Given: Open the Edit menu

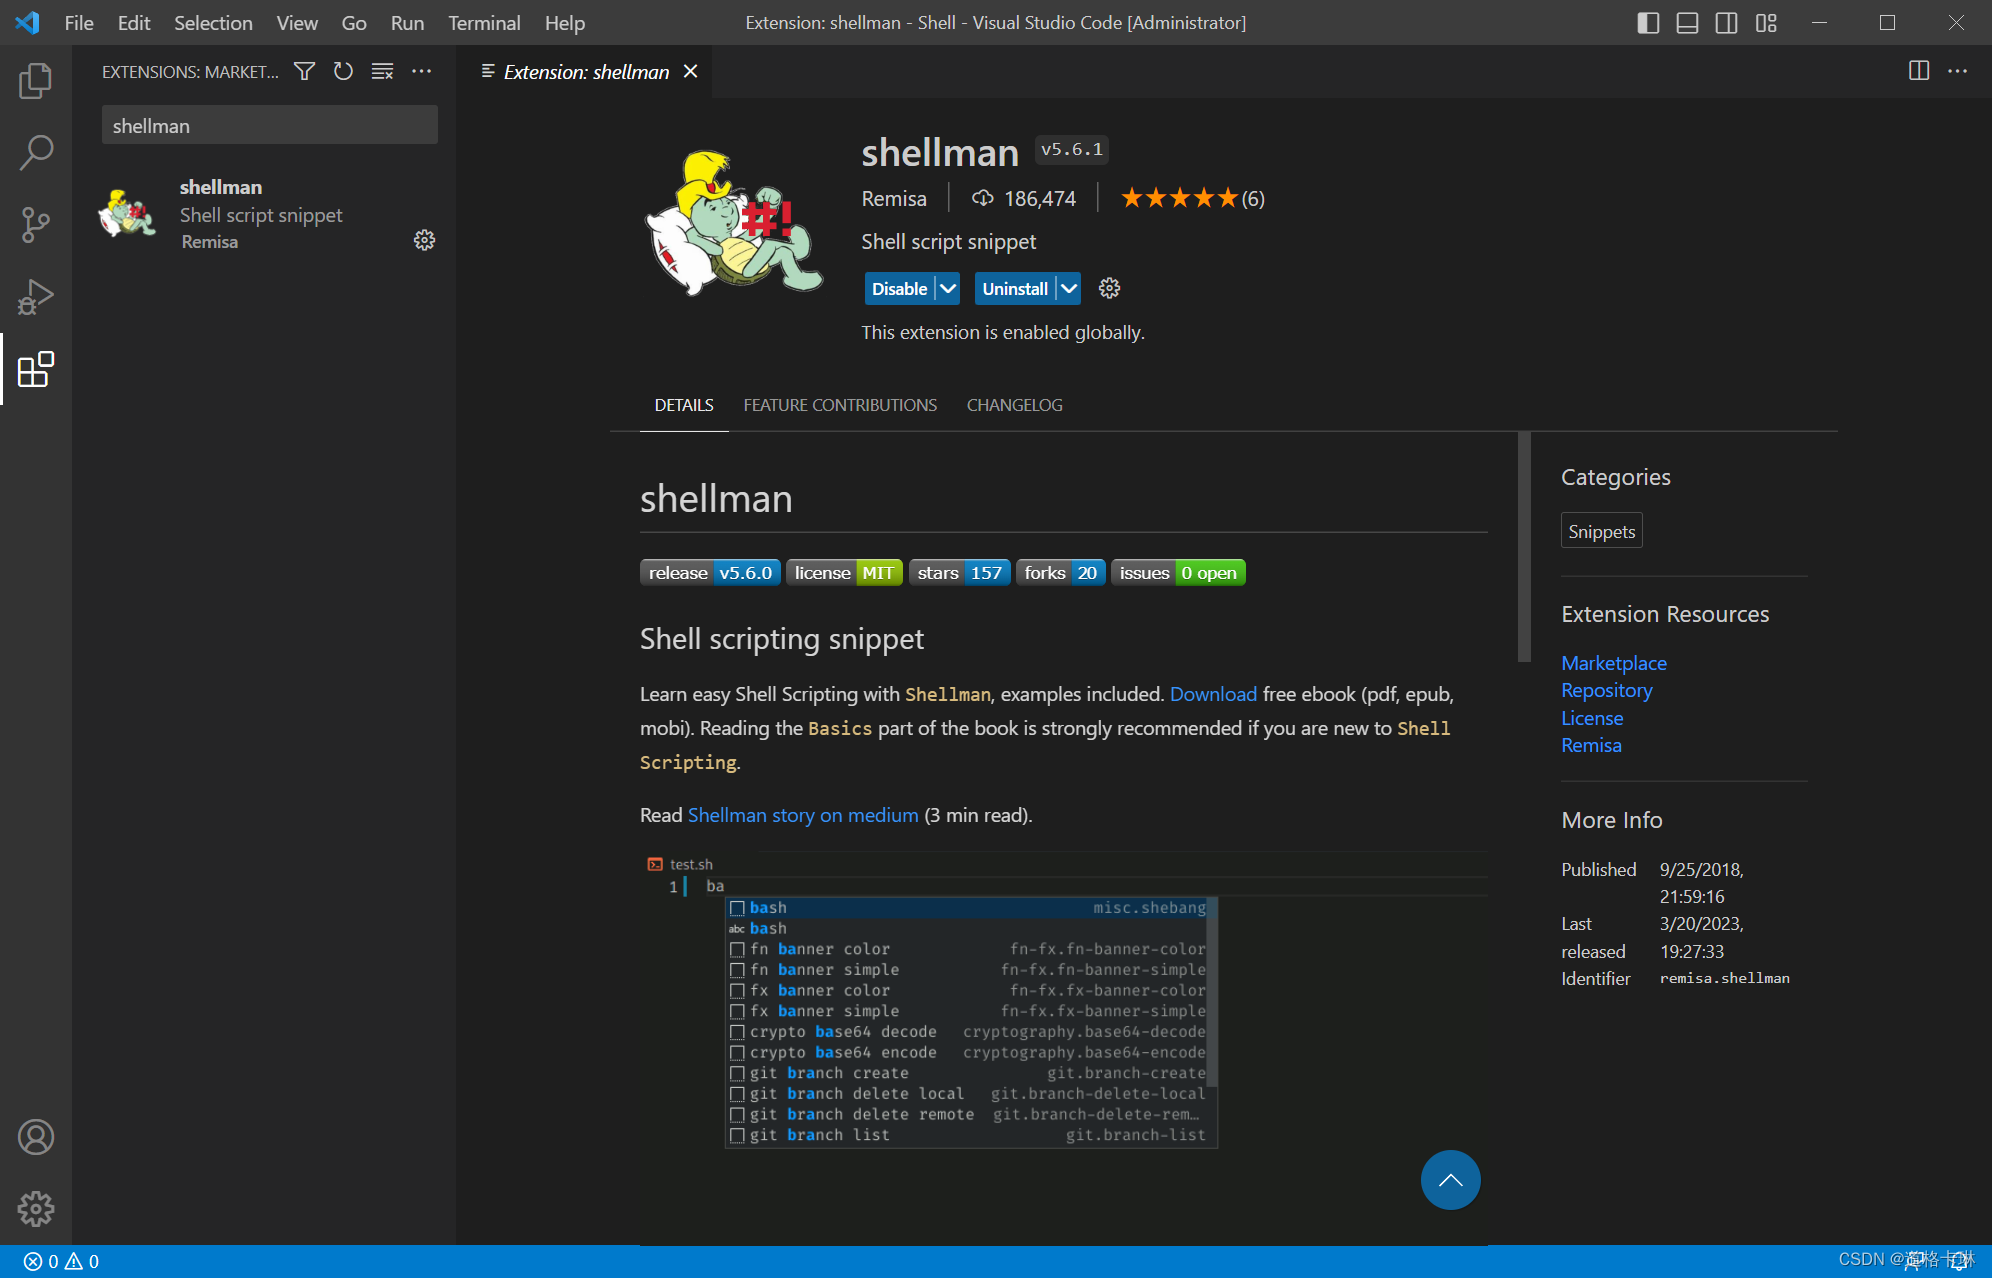Looking at the screenshot, I should click(134, 22).
